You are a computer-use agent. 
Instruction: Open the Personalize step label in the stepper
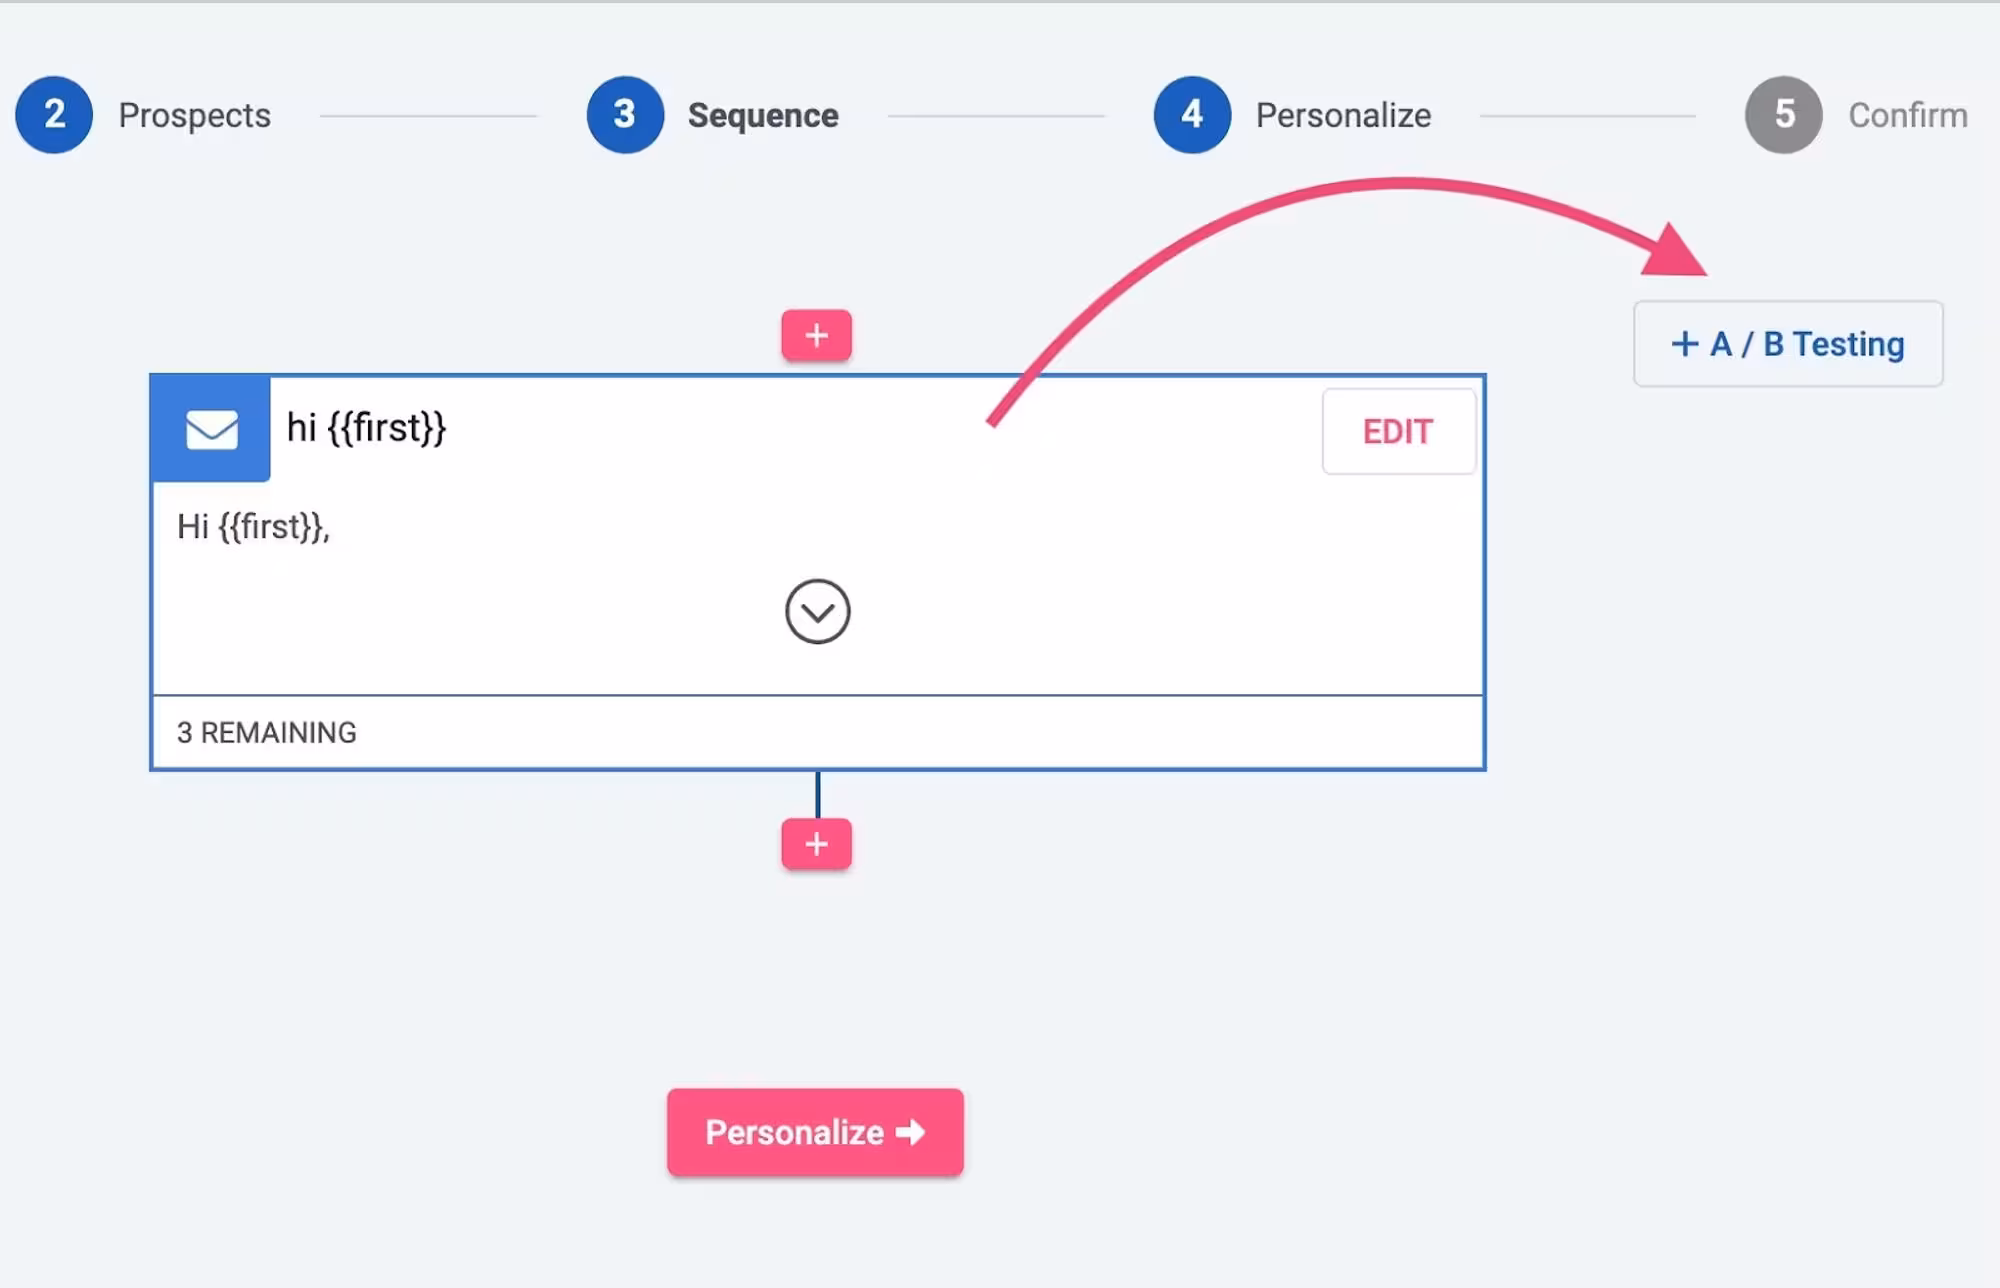pyautogui.click(x=1343, y=115)
